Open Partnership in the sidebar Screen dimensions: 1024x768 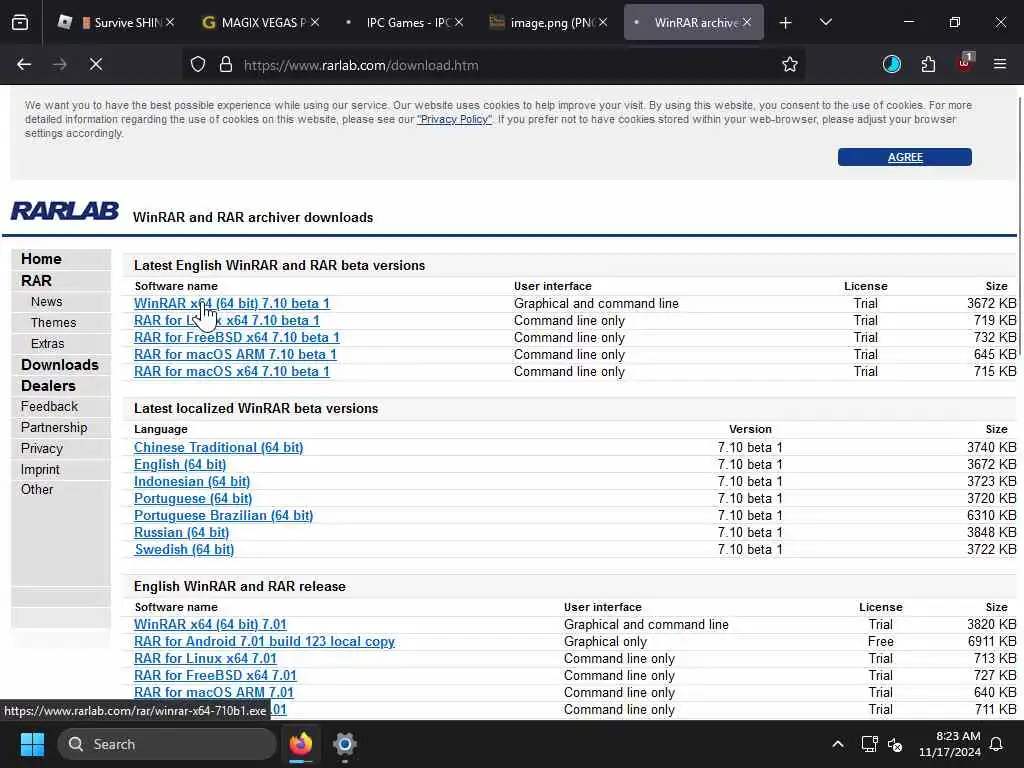point(54,427)
